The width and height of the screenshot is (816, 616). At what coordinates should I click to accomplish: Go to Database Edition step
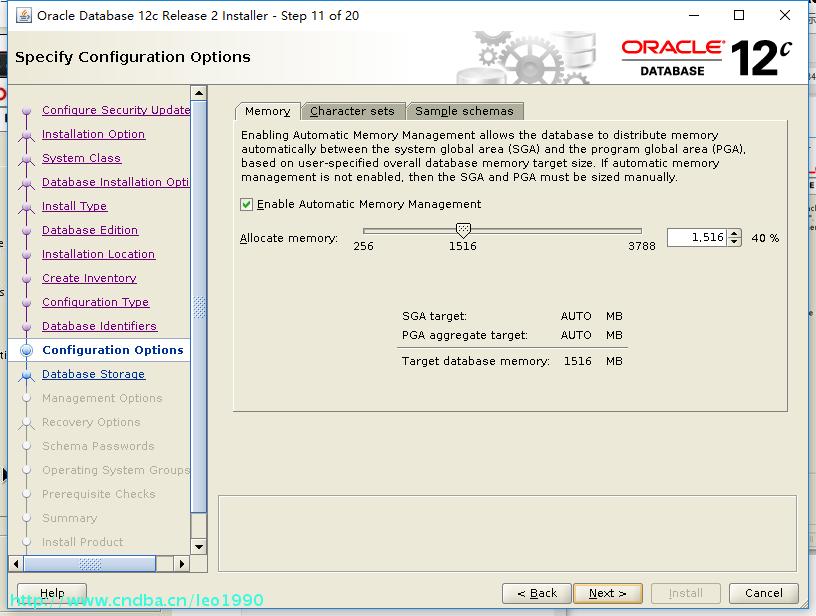90,230
